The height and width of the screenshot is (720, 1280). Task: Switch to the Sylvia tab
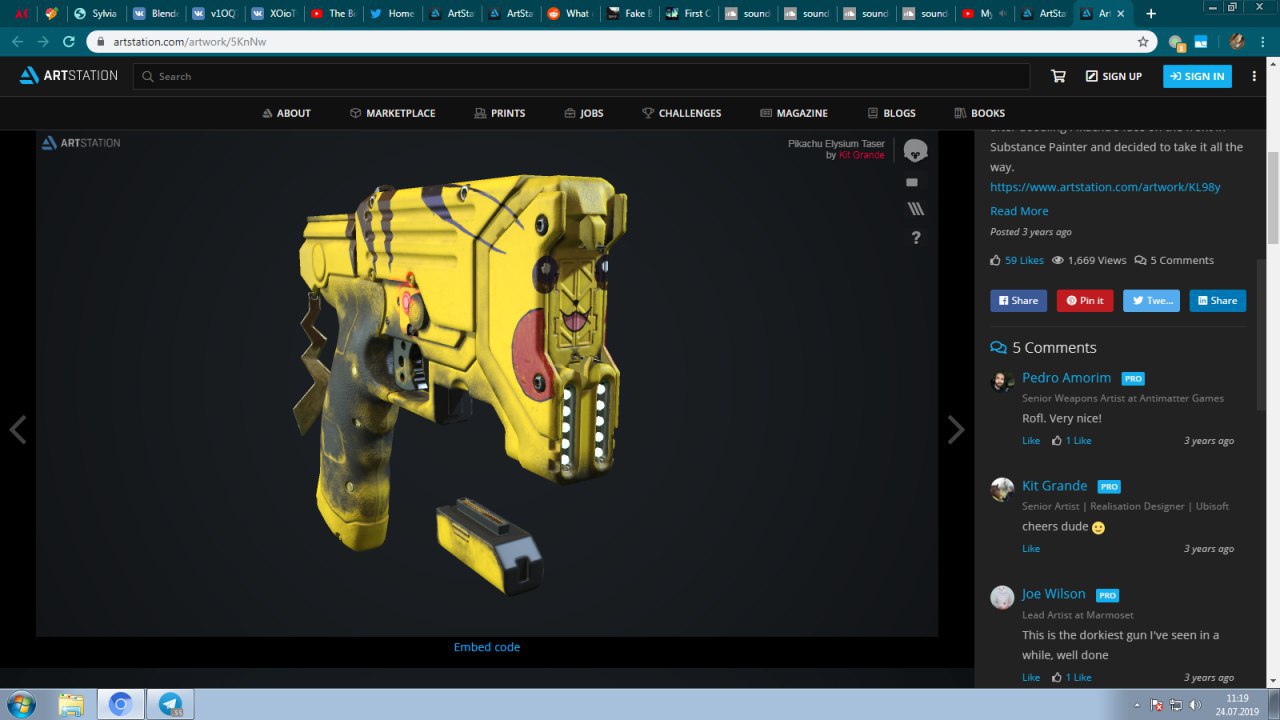(x=96, y=14)
